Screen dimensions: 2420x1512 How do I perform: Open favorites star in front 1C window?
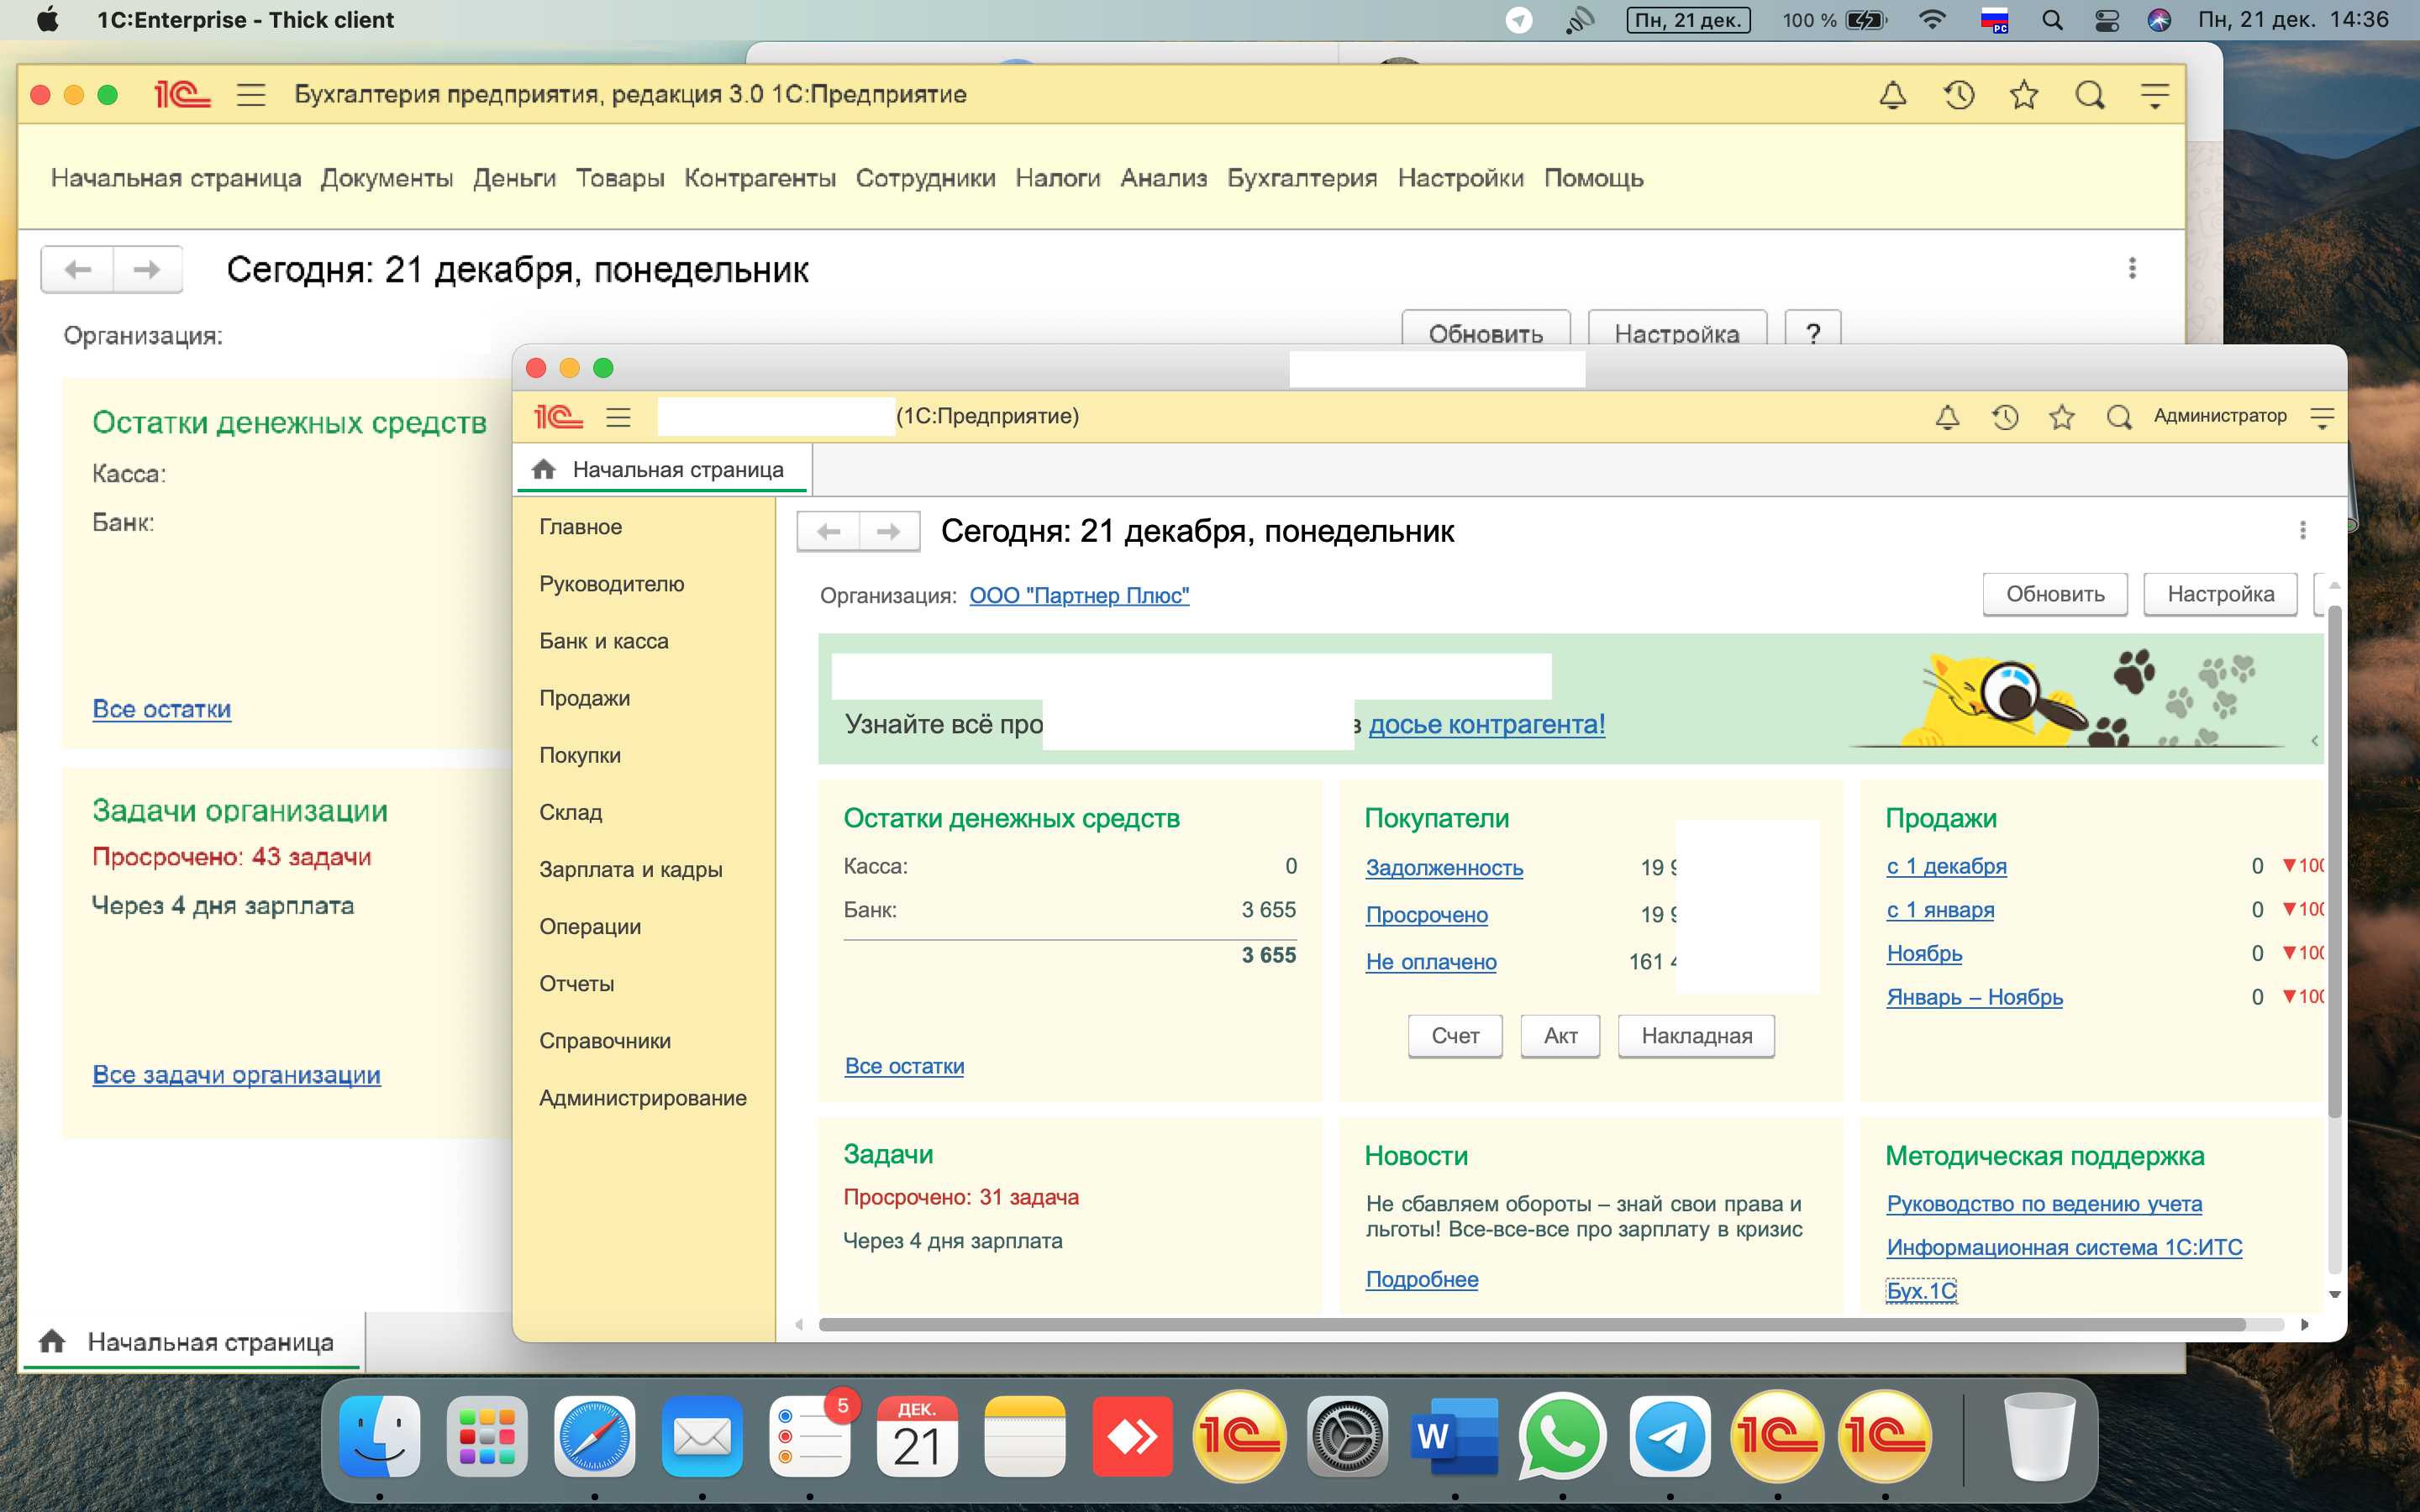pyautogui.click(x=2062, y=417)
